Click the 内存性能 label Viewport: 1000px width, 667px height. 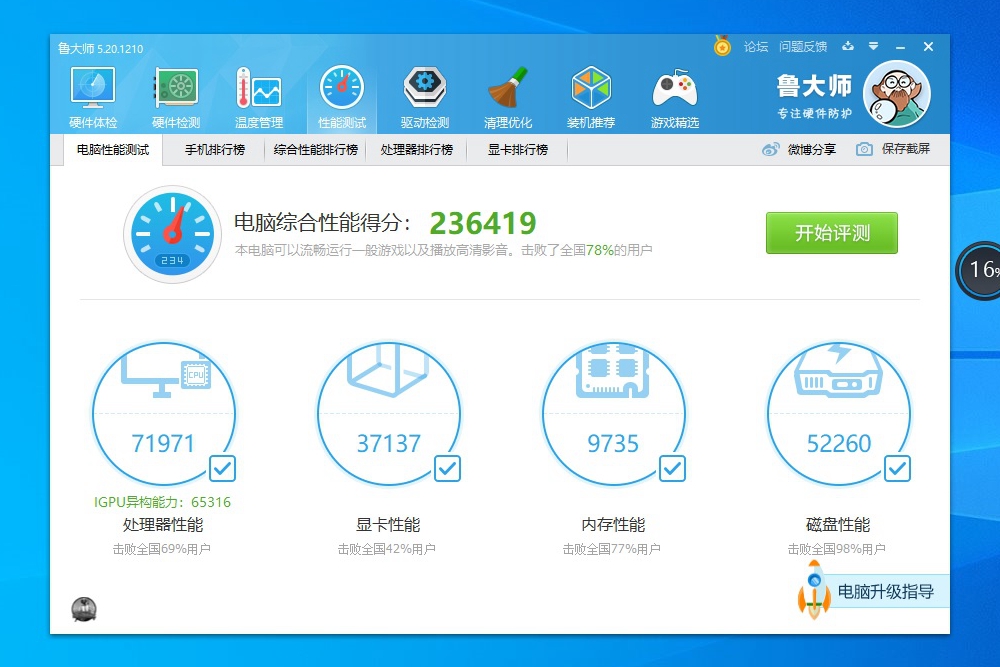614,525
